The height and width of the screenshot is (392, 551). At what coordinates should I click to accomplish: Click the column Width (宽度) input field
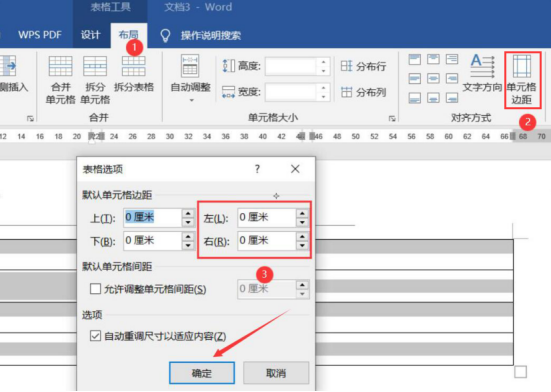pos(291,92)
